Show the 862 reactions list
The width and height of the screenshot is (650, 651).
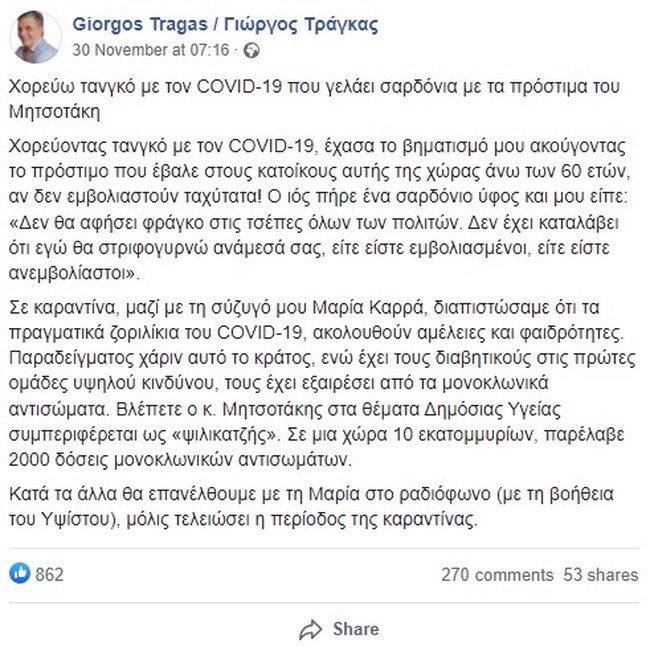click(x=49, y=575)
